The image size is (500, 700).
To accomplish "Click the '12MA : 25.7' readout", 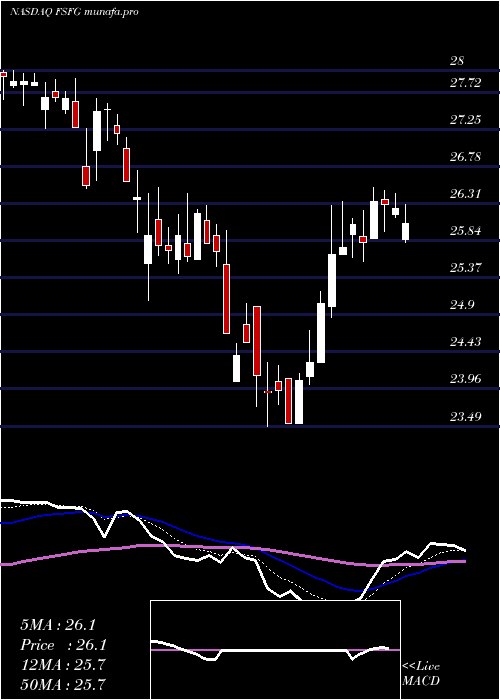I will (62, 665).
